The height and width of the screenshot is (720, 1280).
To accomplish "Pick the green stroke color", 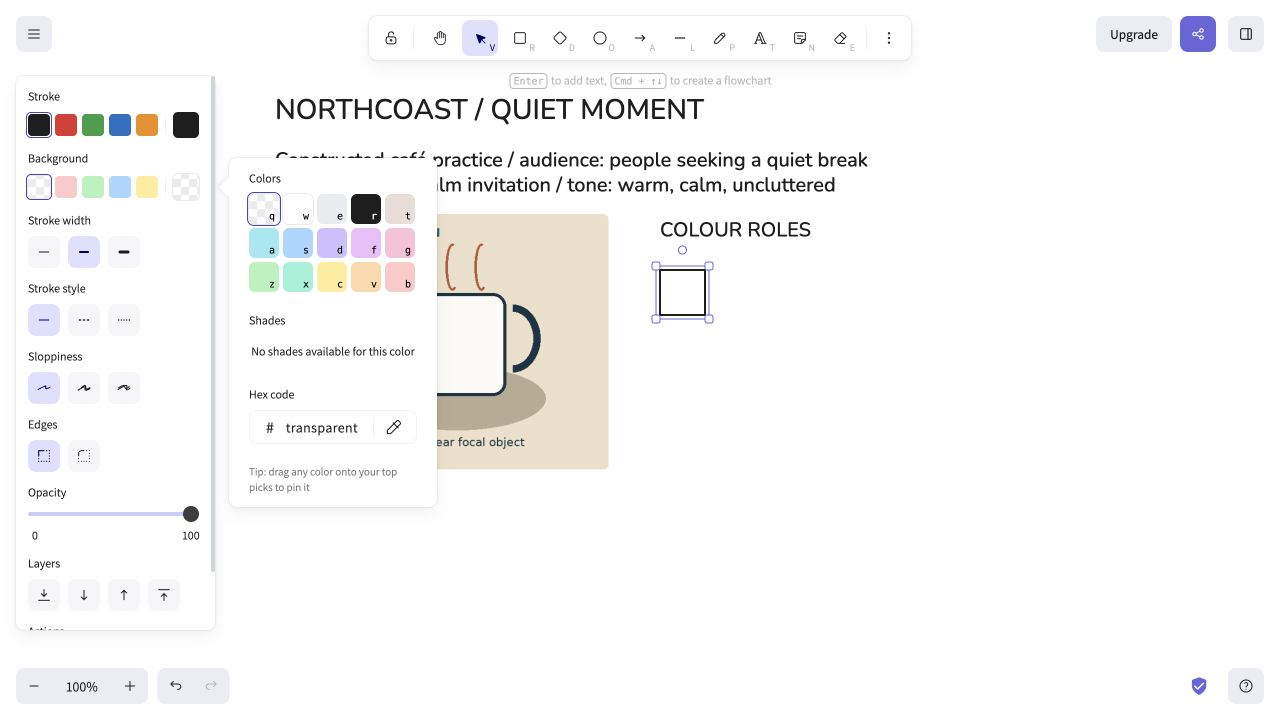I will (93, 125).
